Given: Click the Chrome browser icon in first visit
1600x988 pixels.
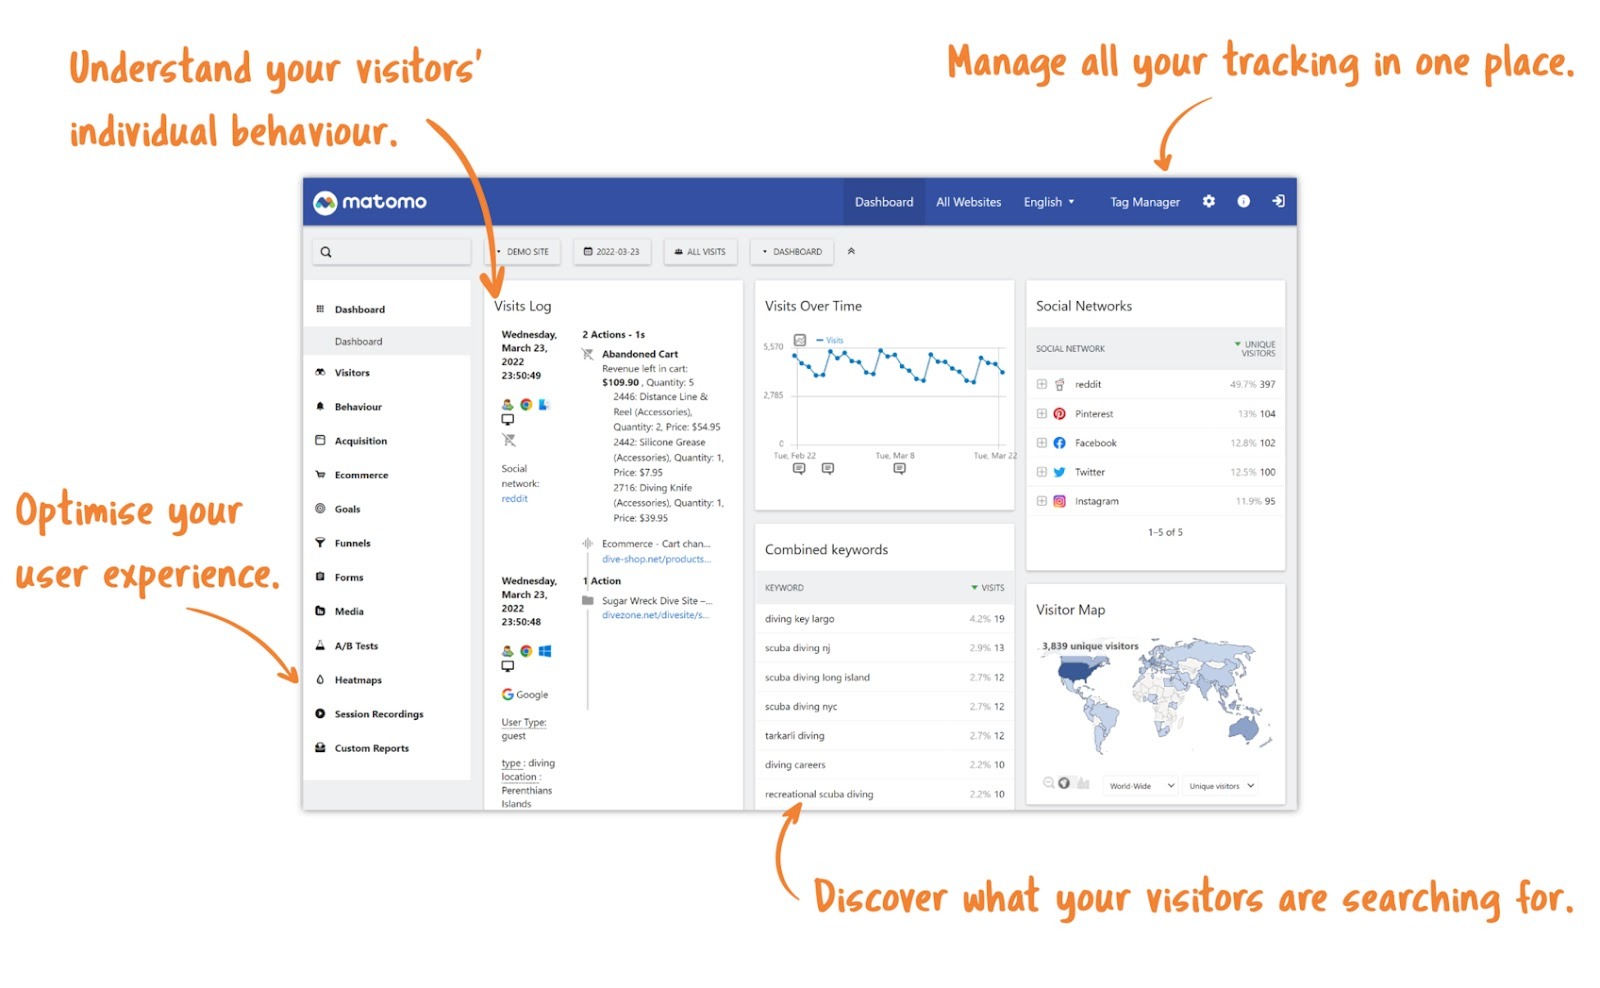Looking at the screenshot, I should 526,405.
